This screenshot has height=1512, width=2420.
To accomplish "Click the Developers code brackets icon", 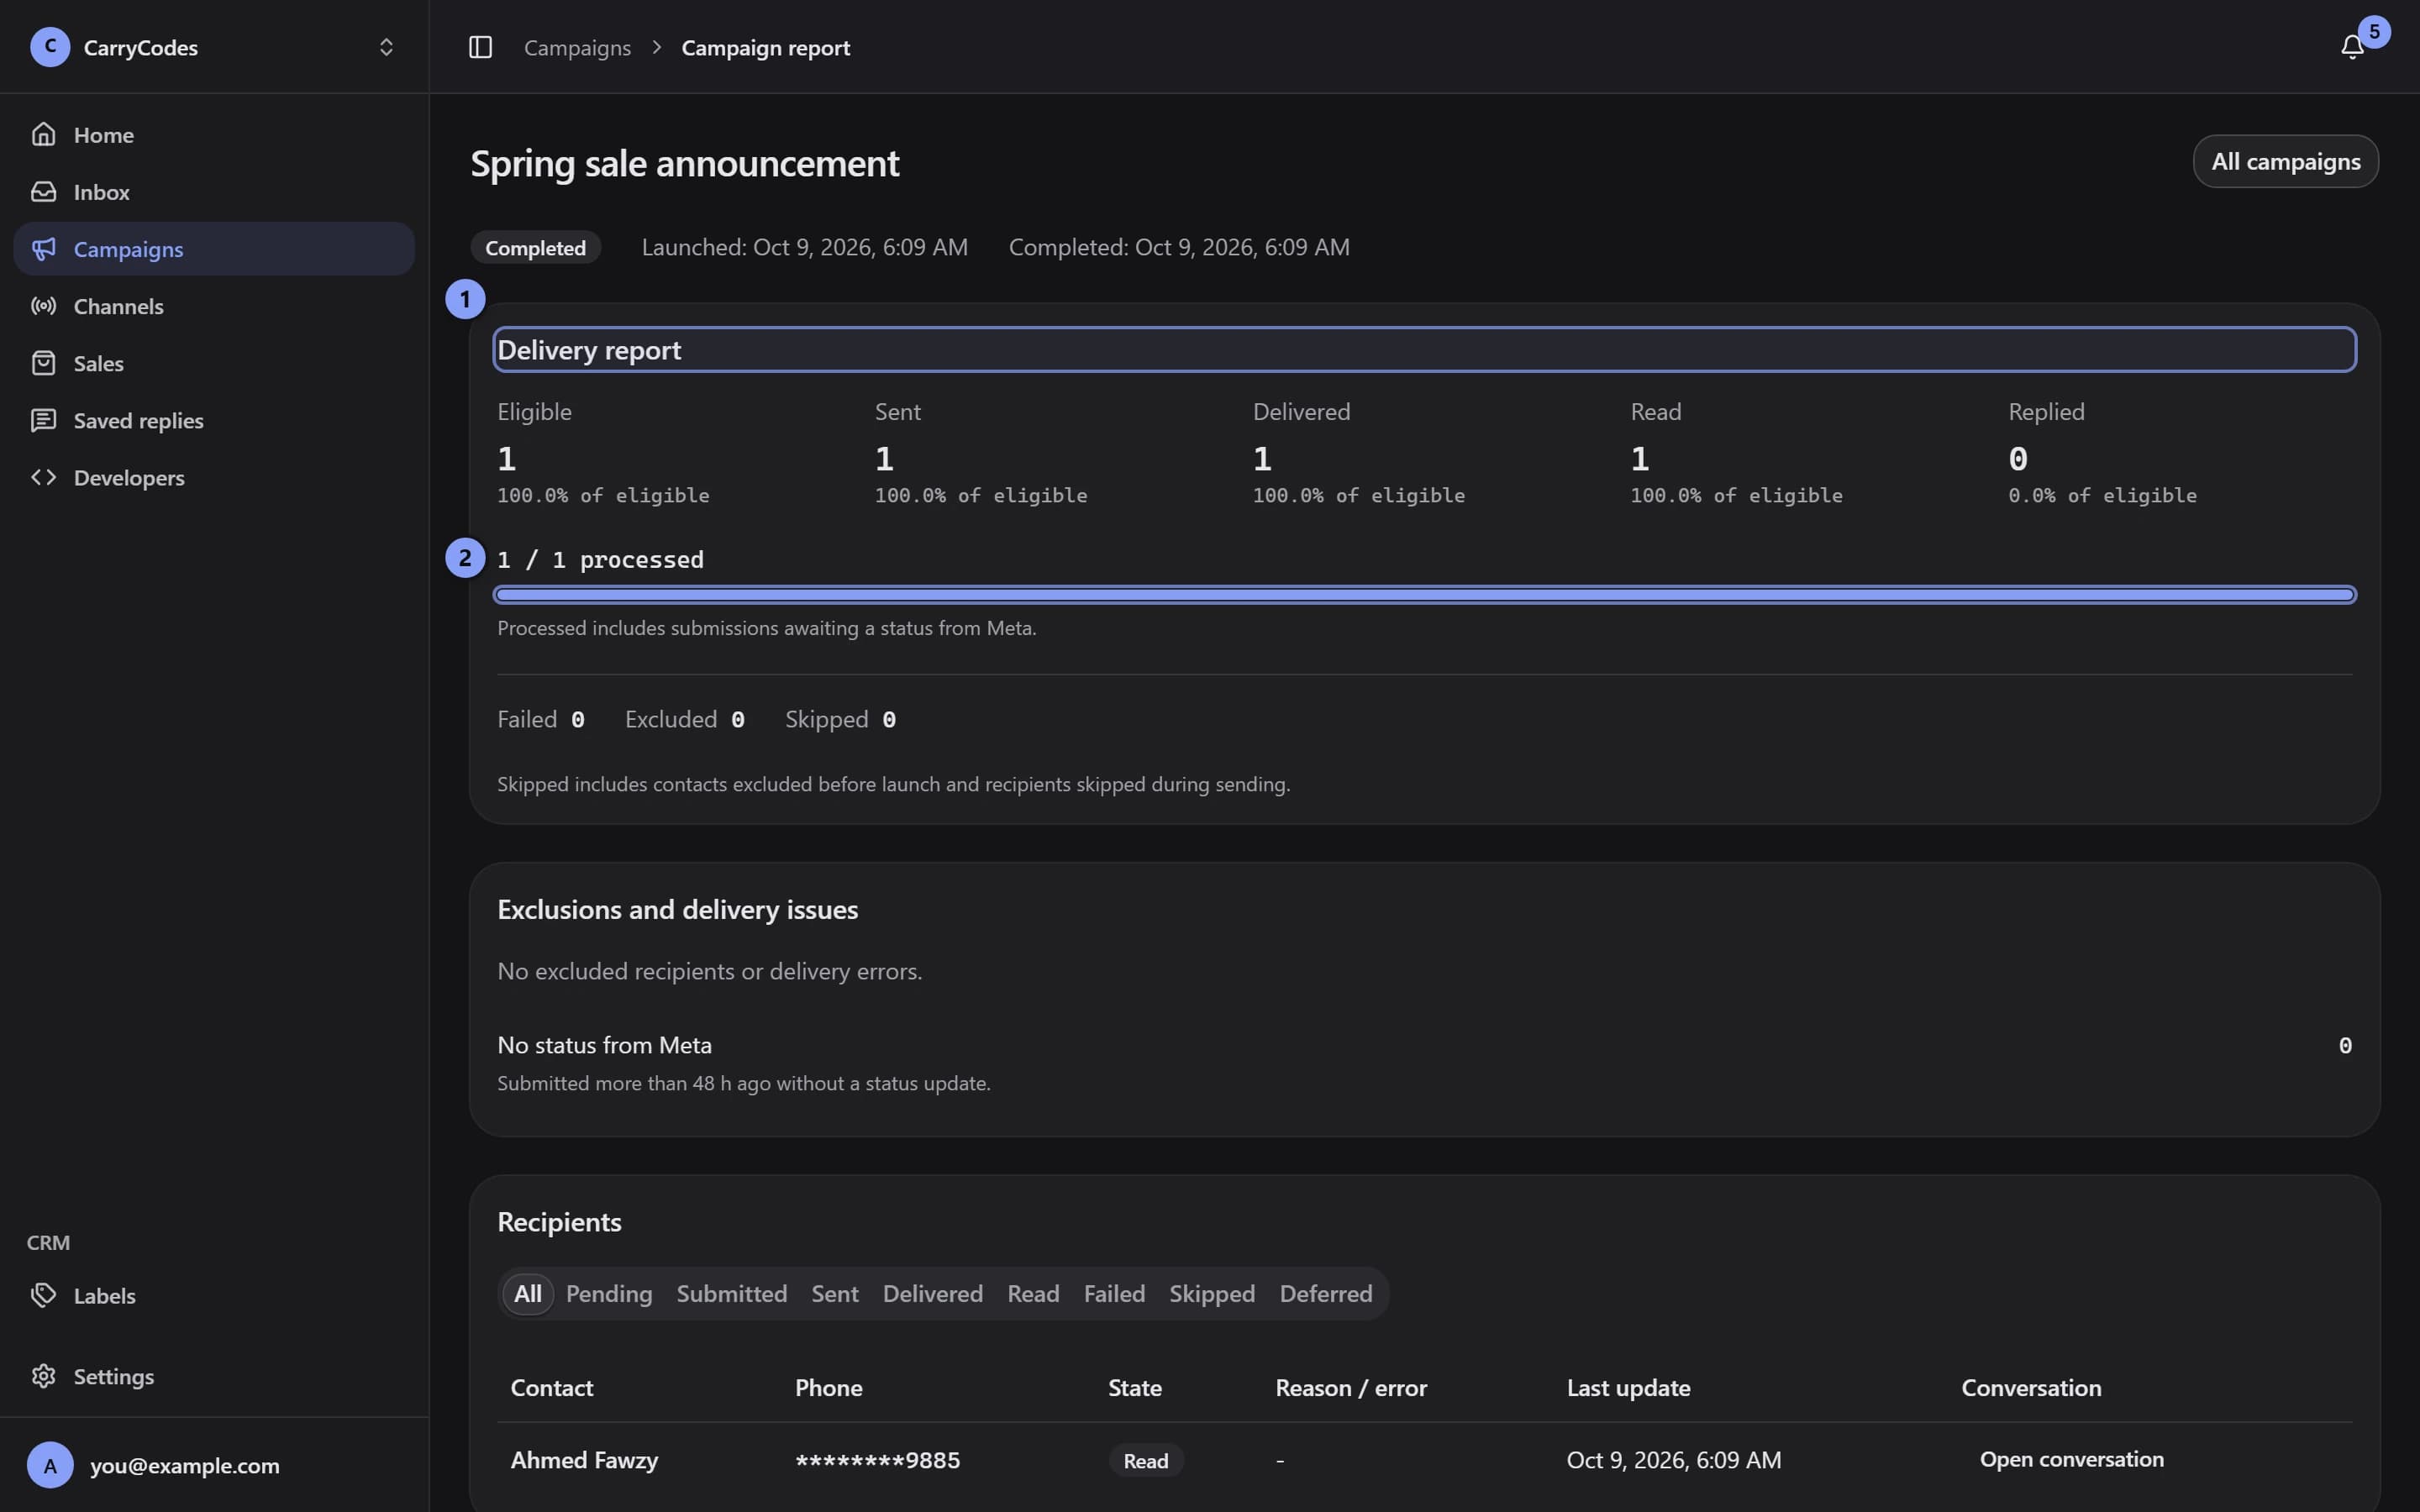I will [43, 477].
